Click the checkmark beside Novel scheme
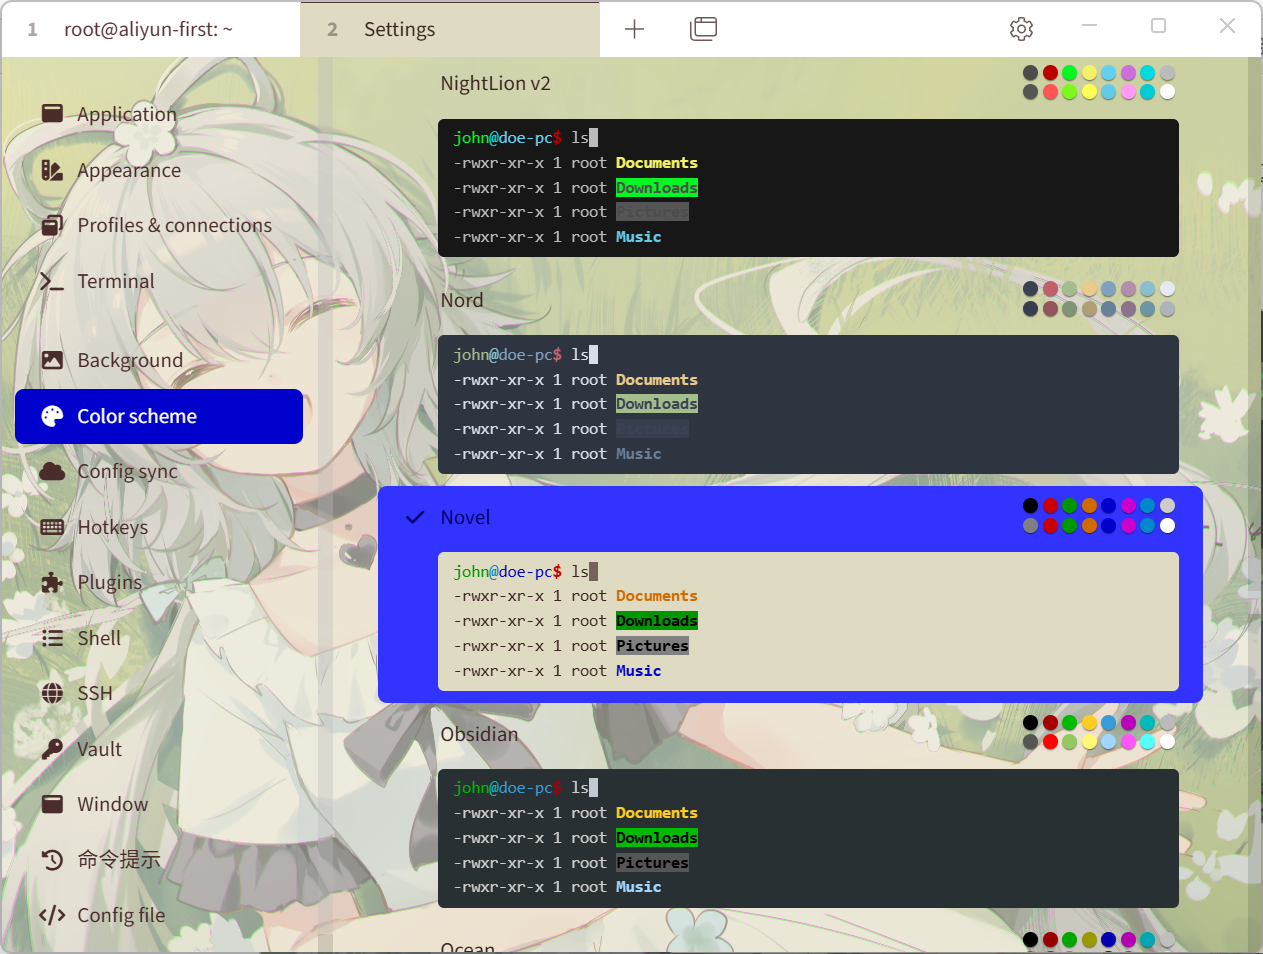The width and height of the screenshot is (1263, 954). click(x=415, y=517)
